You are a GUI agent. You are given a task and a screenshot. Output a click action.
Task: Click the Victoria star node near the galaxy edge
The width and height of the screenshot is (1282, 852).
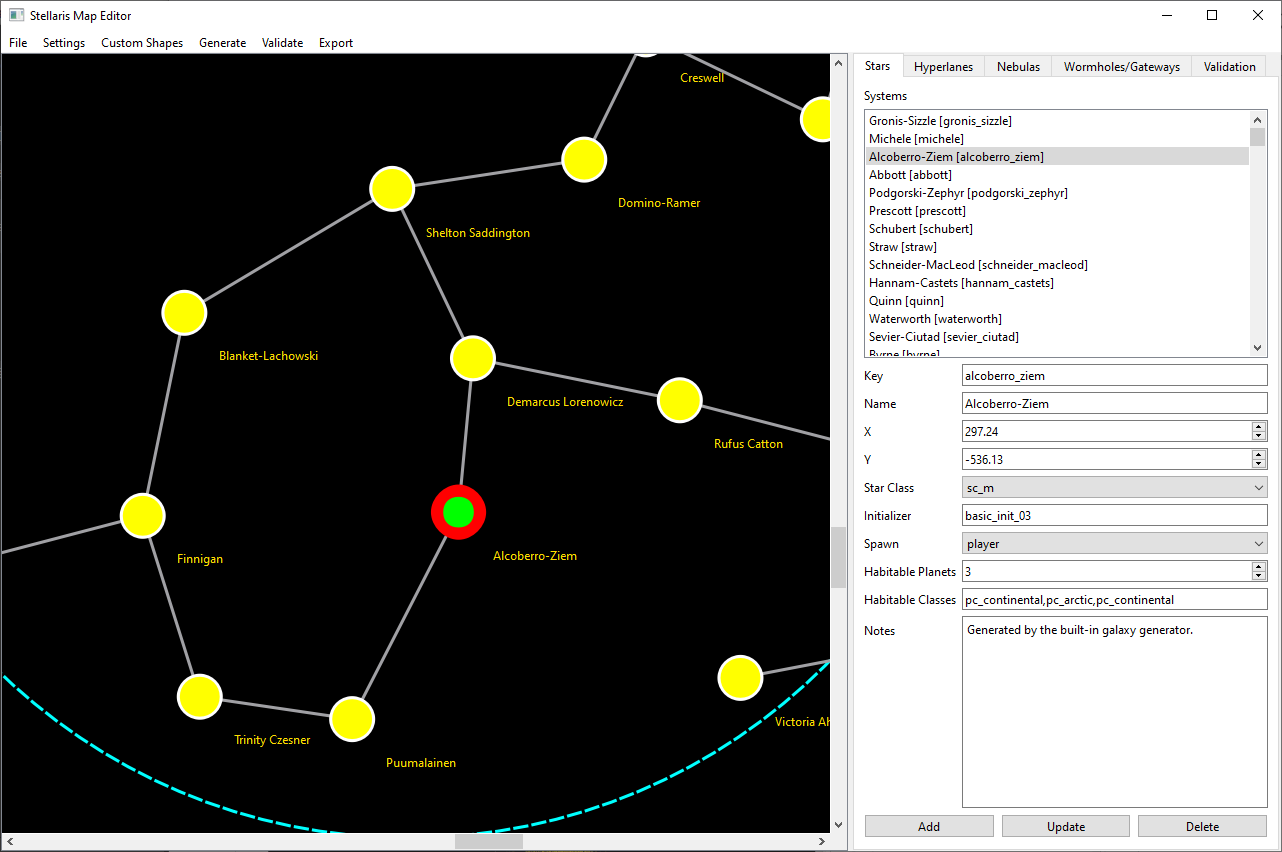(740, 678)
